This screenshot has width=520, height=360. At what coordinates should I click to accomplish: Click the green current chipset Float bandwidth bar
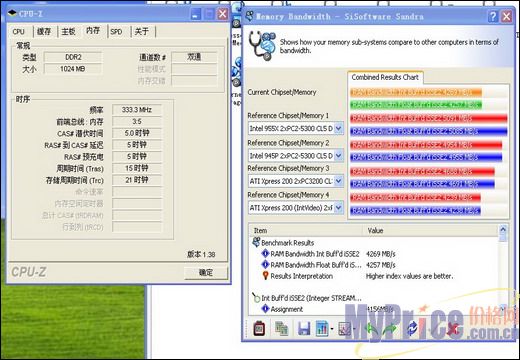tap(416, 105)
